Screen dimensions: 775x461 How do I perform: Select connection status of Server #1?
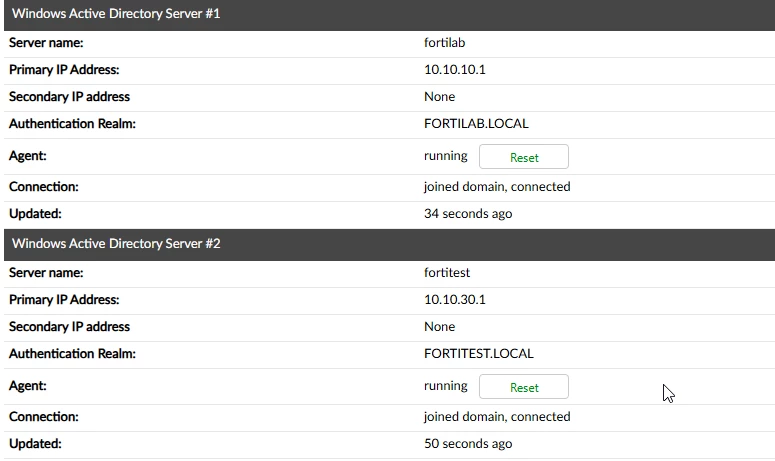pos(497,186)
